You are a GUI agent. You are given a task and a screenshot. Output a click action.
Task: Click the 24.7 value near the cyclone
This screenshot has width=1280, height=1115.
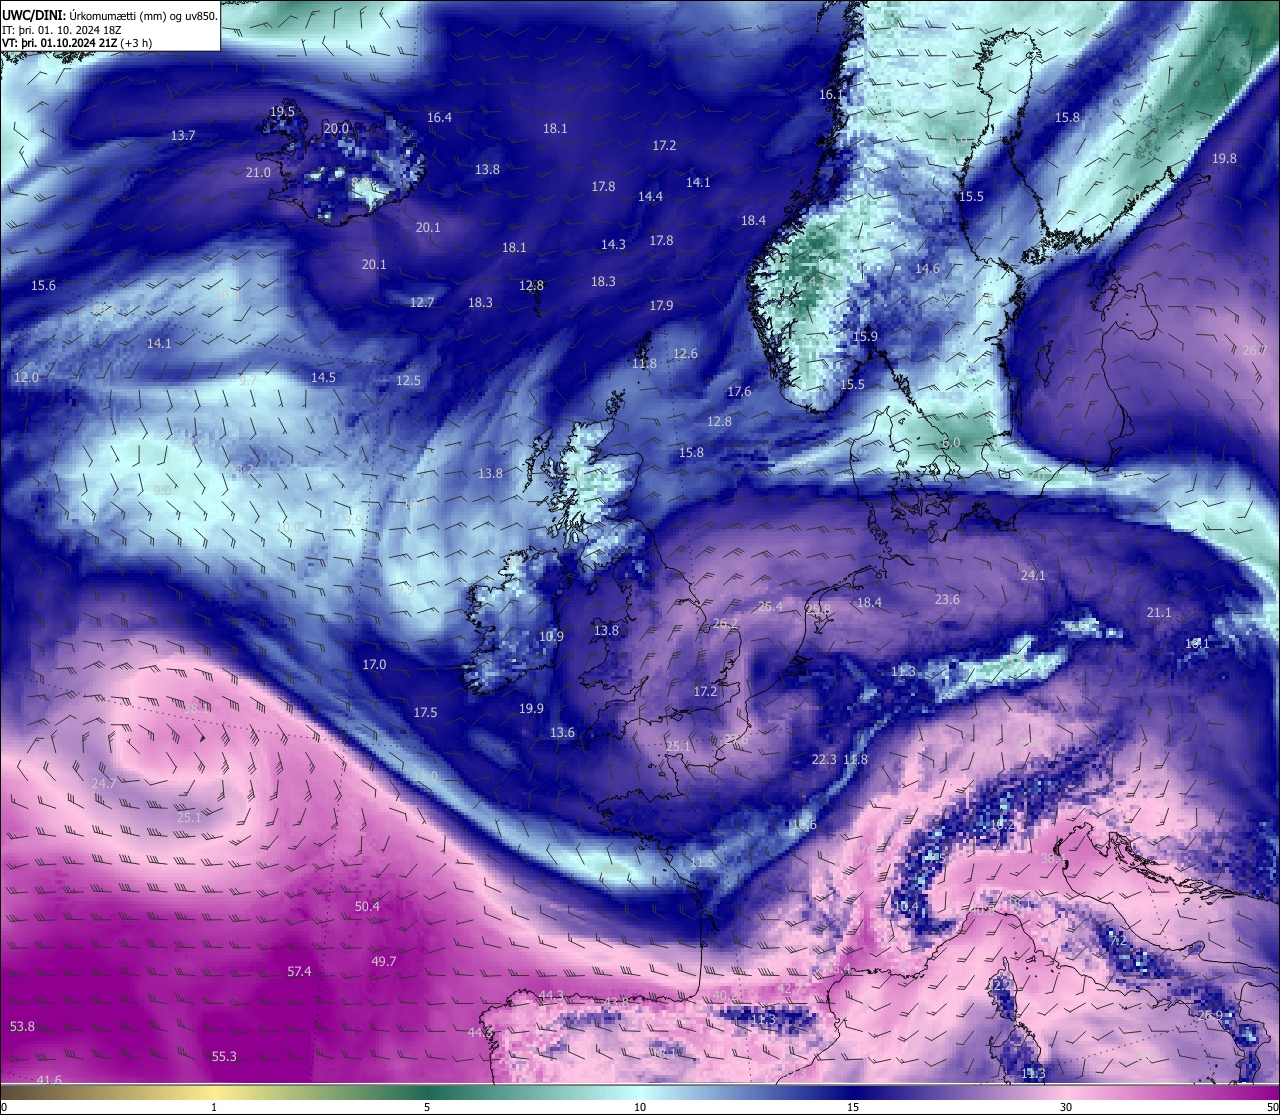(x=103, y=783)
